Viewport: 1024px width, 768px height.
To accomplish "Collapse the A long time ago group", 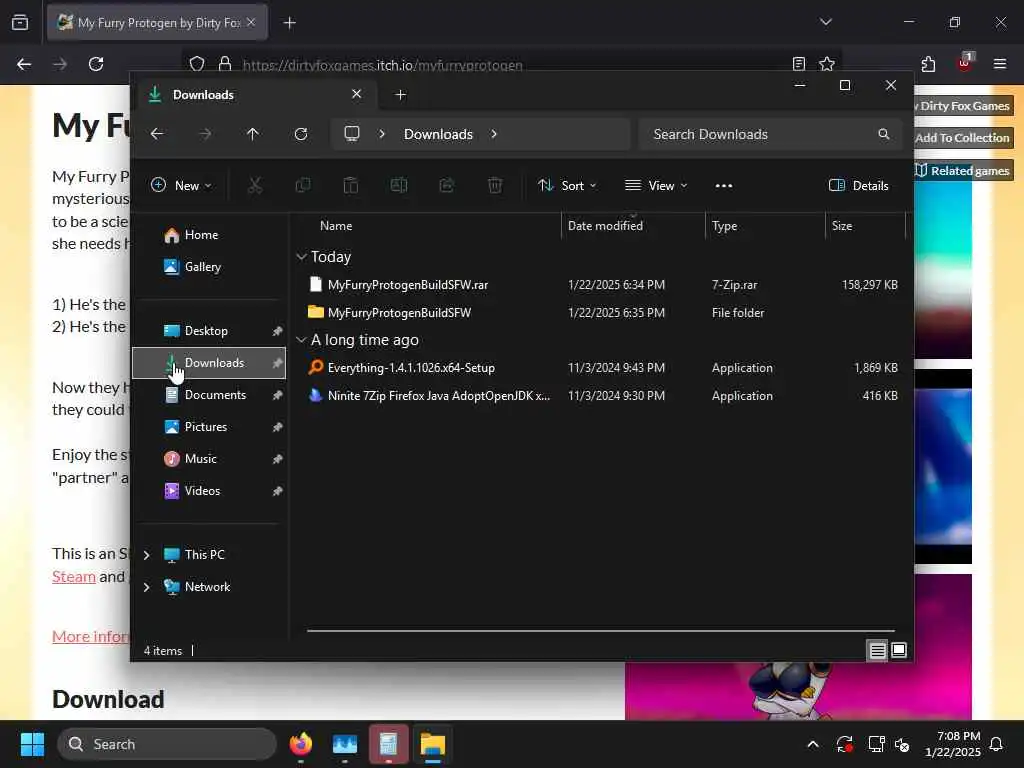I will (x=301, y=340).
